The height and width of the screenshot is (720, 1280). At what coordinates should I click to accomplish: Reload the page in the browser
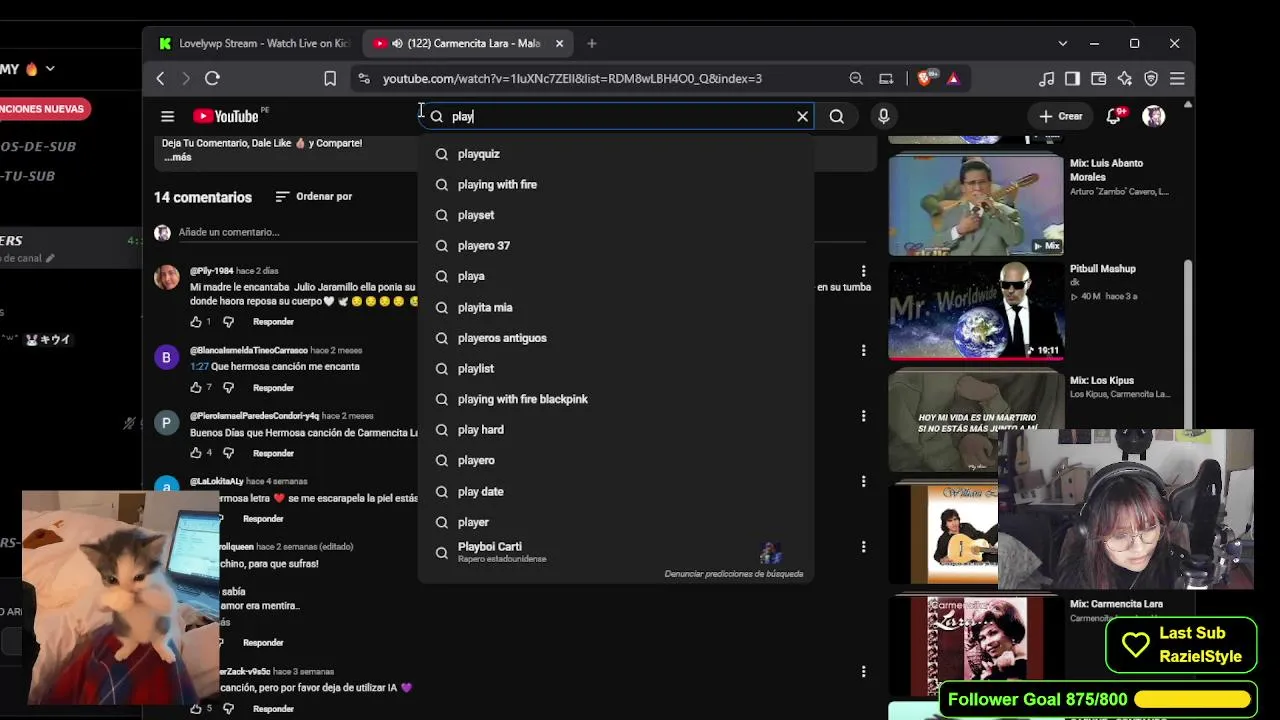pos(212,78)
